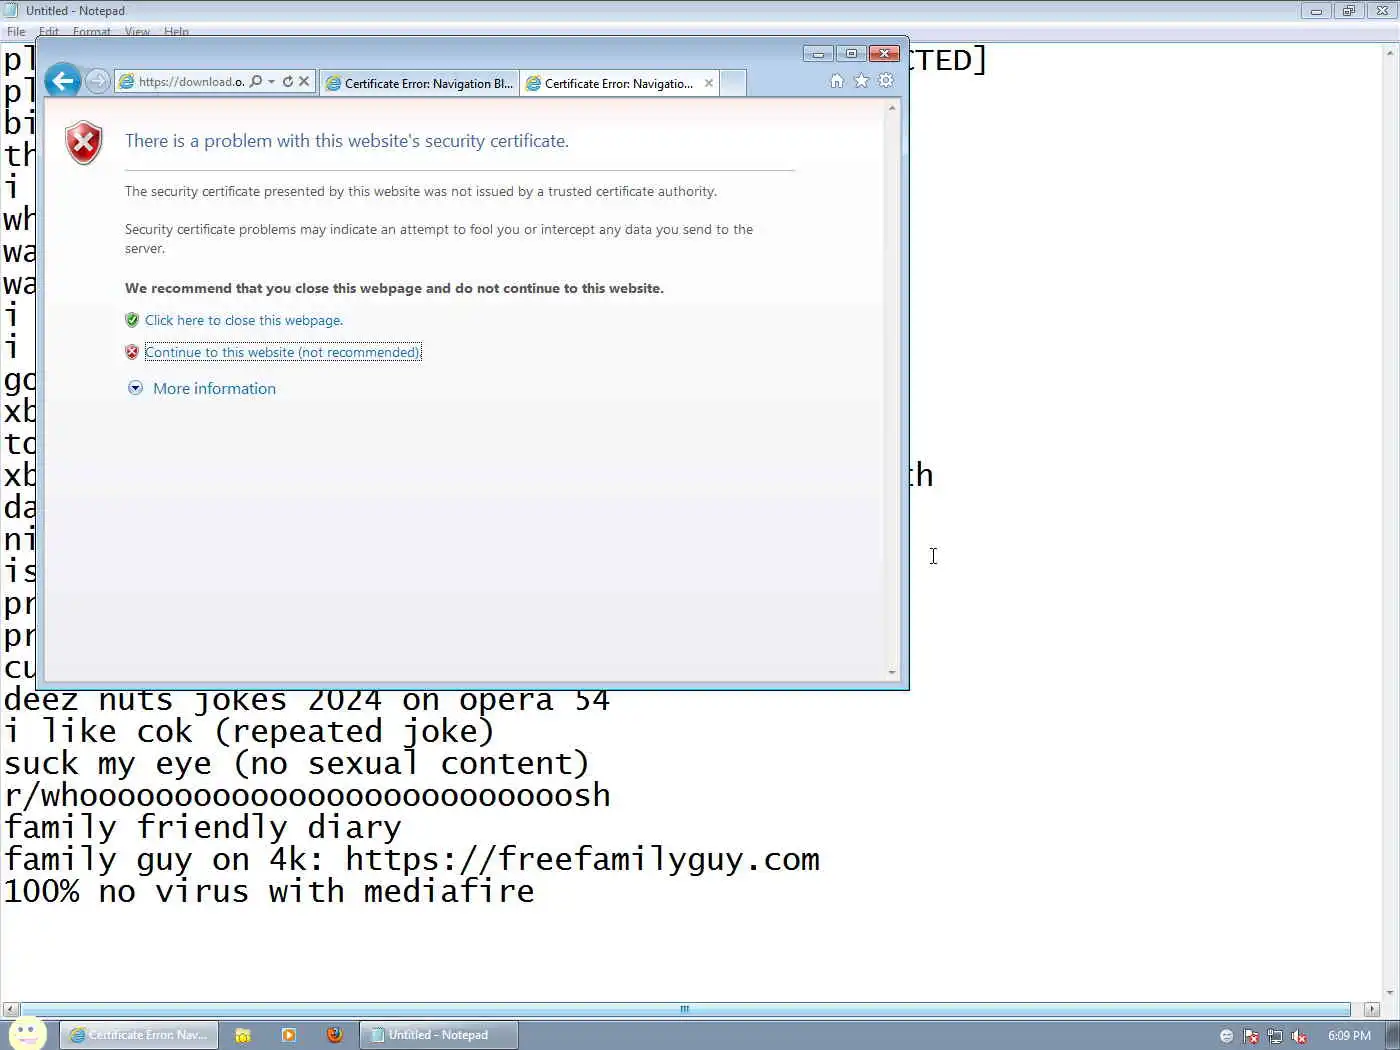Click 'Click here to close this webpage' link
This screenshot has height=1050, width=1400.
pos(244,320)
